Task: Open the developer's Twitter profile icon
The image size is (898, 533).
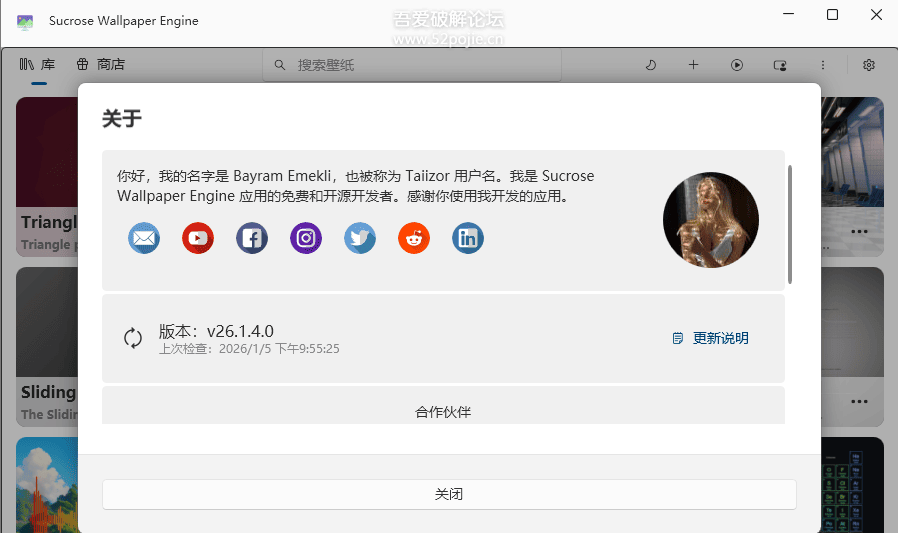Action: [x=360, y=238]
